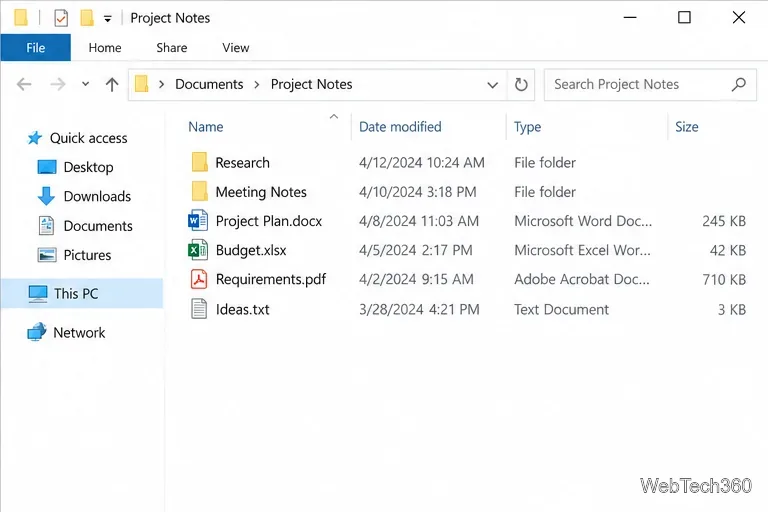
Task: Open the File ribbon tab
Action: pyautogui.click(x=36, y=48)
